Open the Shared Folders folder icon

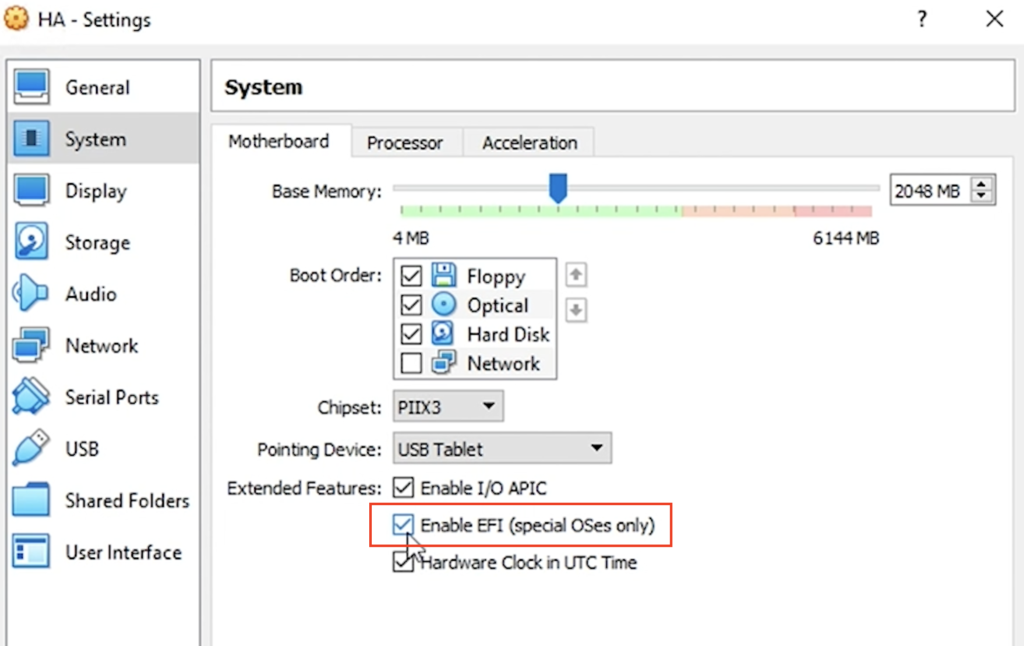point(31,500)
